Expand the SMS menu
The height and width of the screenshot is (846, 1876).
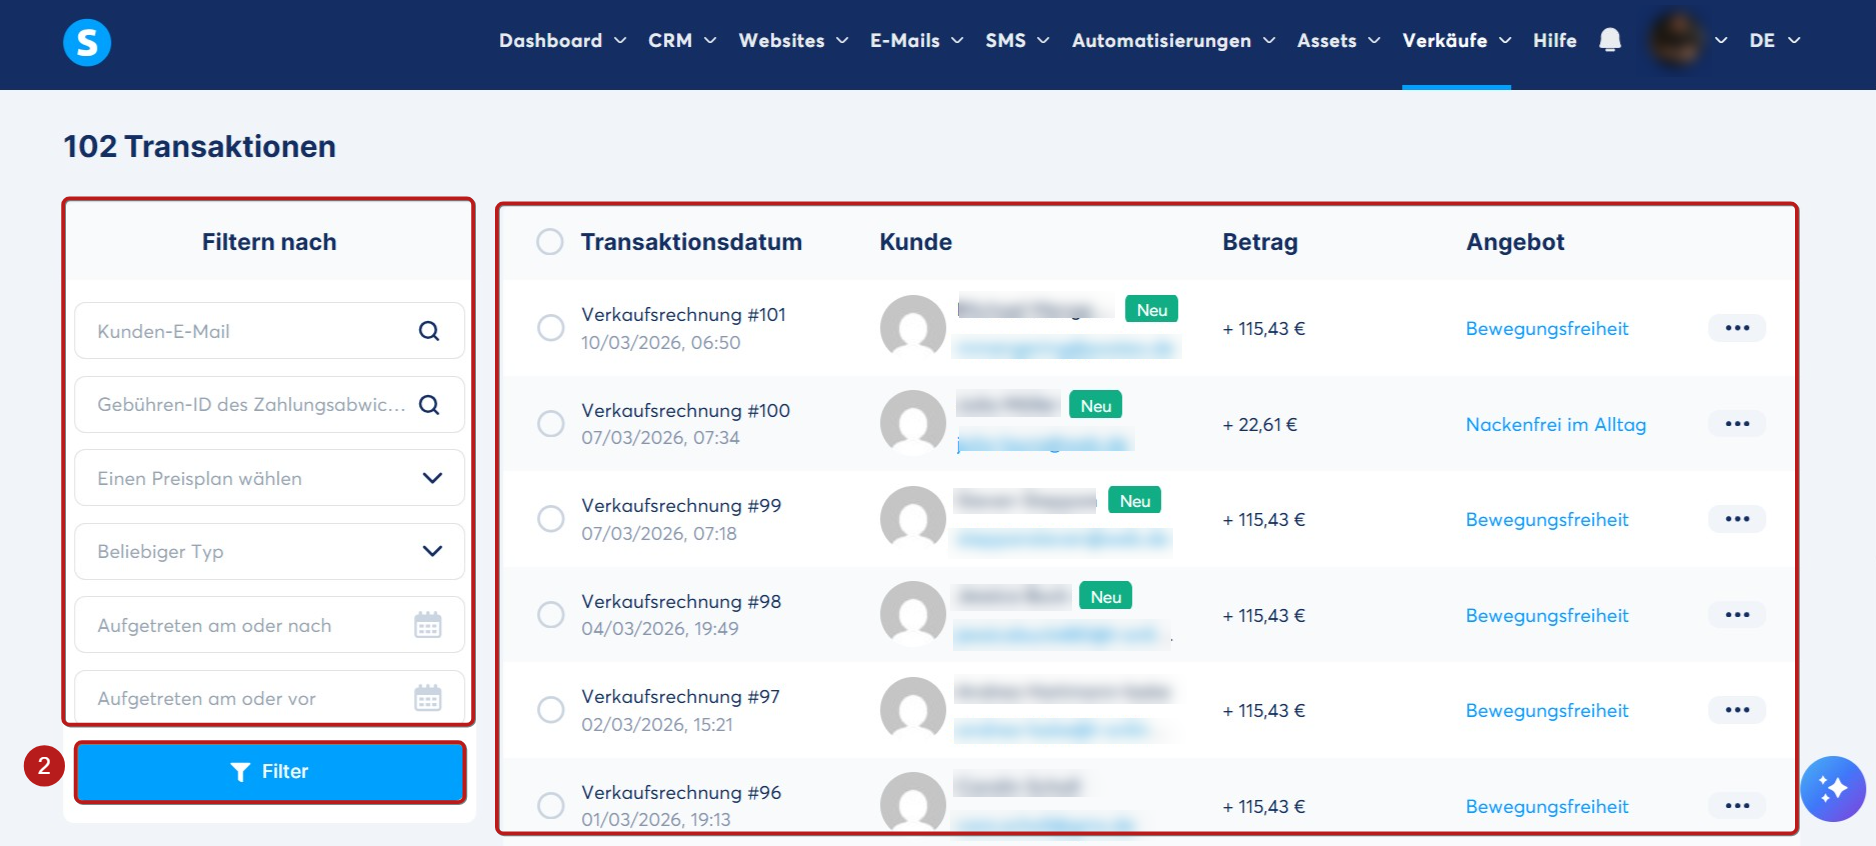point(1017,40)
